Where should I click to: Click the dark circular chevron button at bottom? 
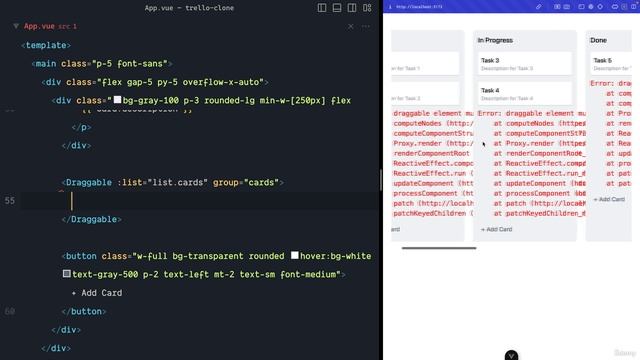[511, 356]
